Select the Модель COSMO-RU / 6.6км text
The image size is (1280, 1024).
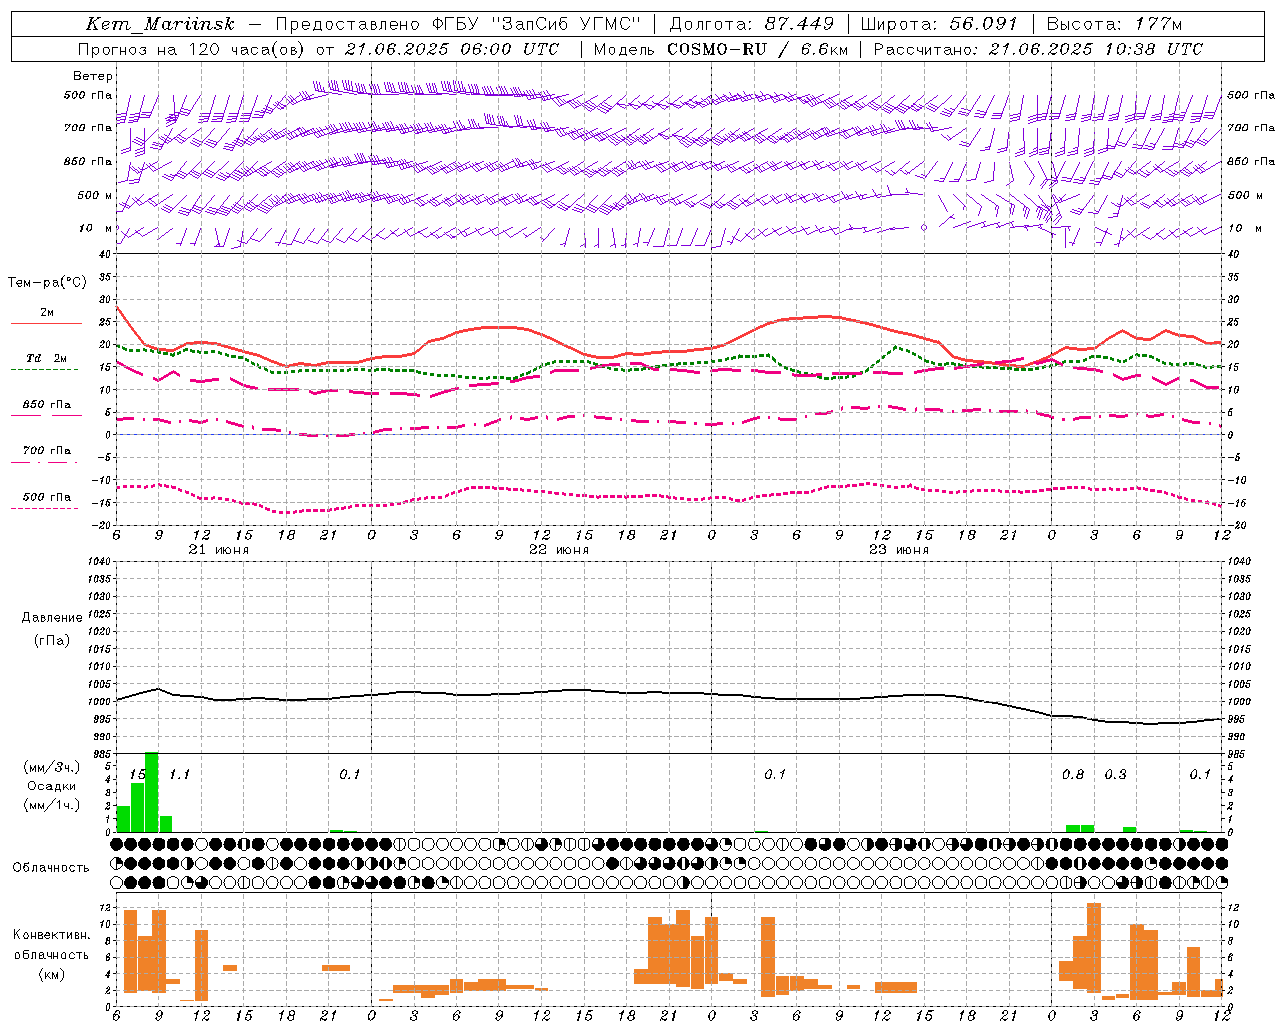tap(721, 49)
